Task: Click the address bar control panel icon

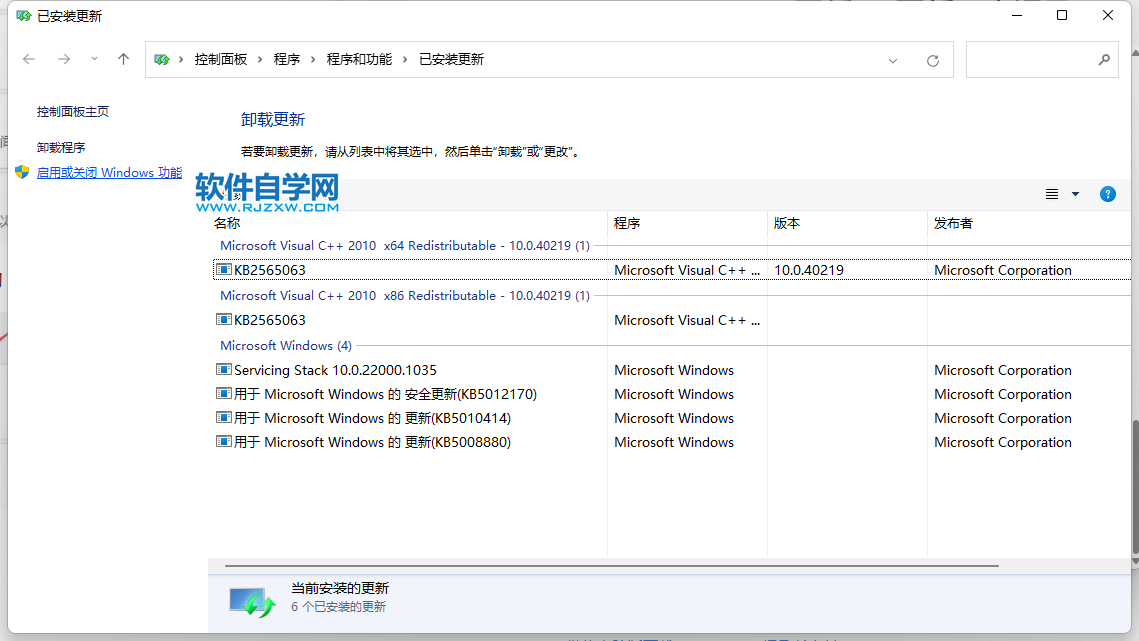Action: coord(161,60)
